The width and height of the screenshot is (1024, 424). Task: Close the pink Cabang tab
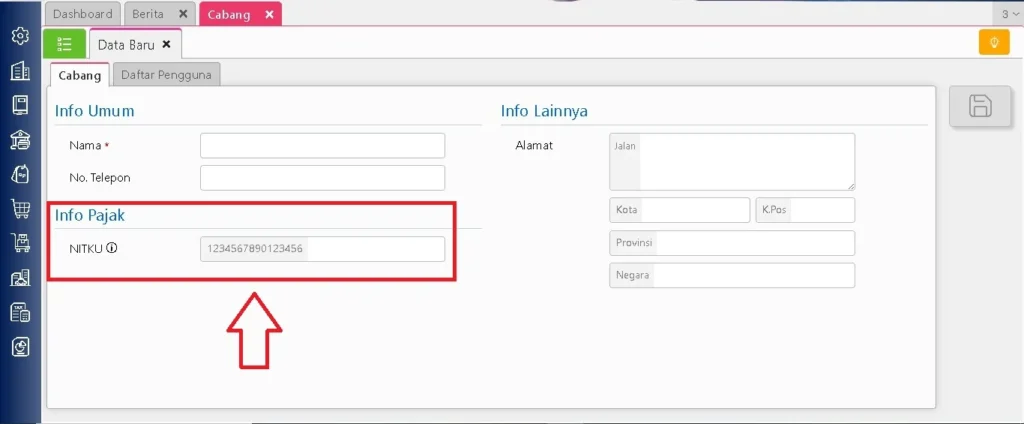[269, 14]
